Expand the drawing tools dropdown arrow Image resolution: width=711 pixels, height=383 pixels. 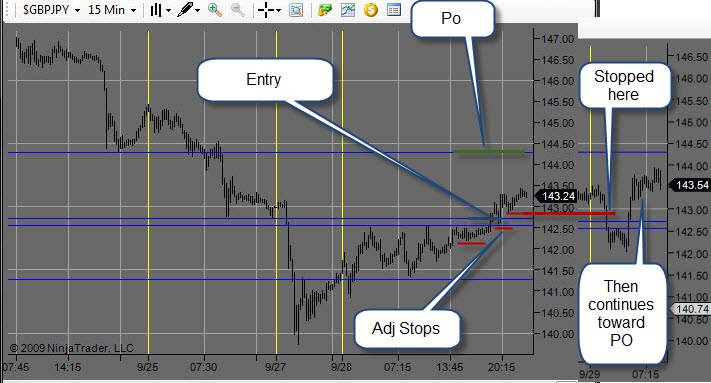click(x=197, y=10)
